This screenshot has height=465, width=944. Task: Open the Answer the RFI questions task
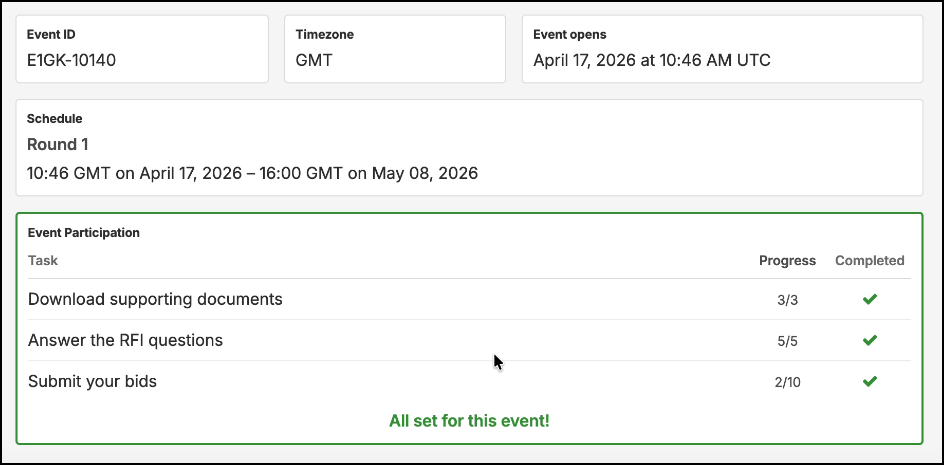[125, 340]
